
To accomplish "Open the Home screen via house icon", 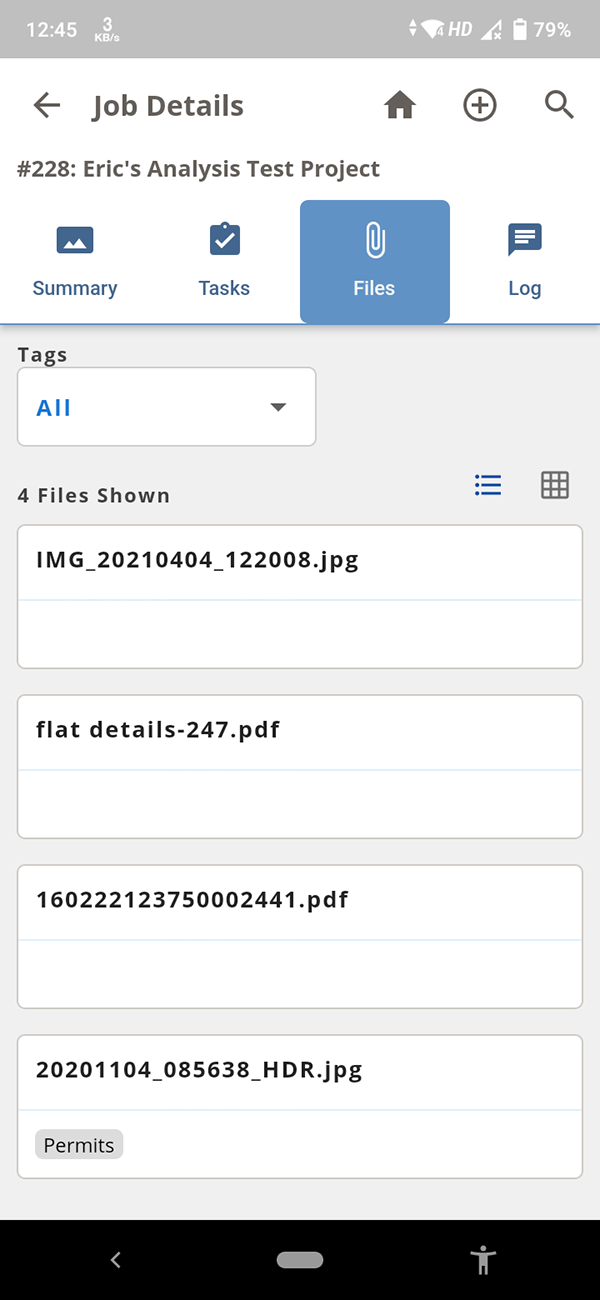I will click(x=399, y=105).
